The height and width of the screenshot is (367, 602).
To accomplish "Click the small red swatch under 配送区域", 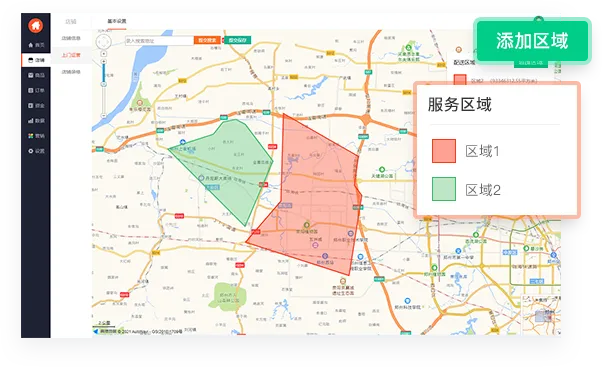I will [x=460, y=79].
